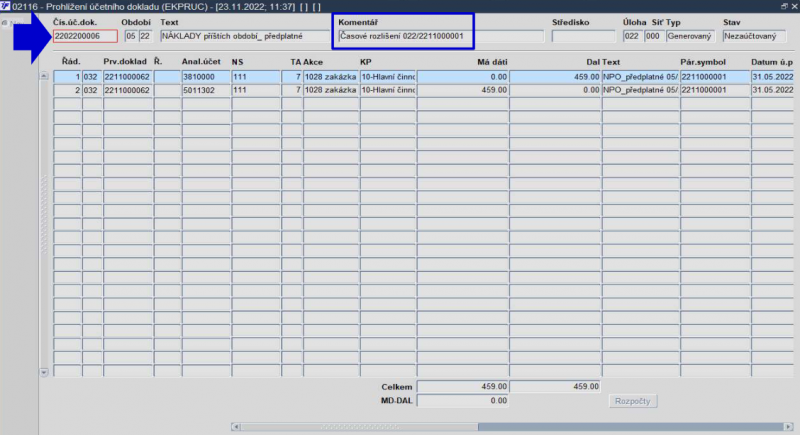The height and width of the screenshot is (435, 800).
Task: Click KP cell 10-Hlavní činn in row 2
Action: pyautogui.click(x=388, y=90)
